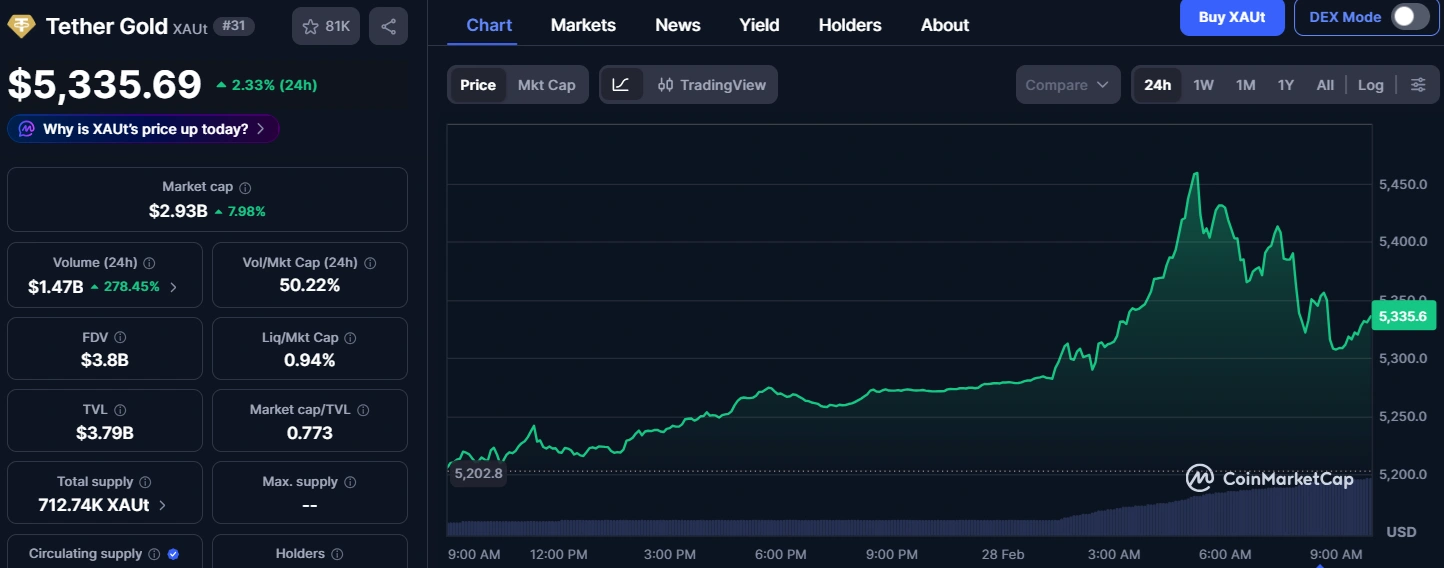Open Why is XAUt's price up today
The width and height of the screenshot is (1444, 568).
(143, 129)
